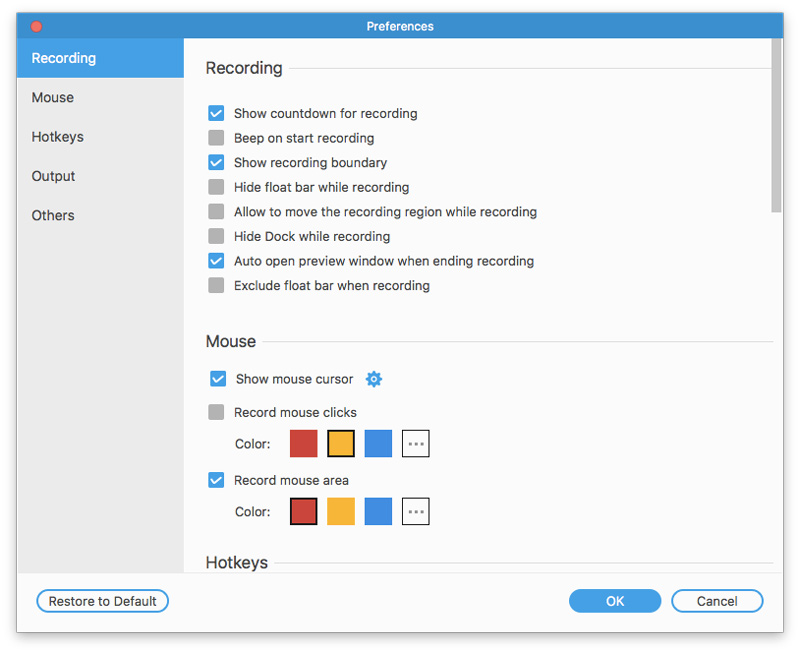Viewport: 800px width, 653px height.
Task: Open more colors for mouse area
Action: point(416,512)
